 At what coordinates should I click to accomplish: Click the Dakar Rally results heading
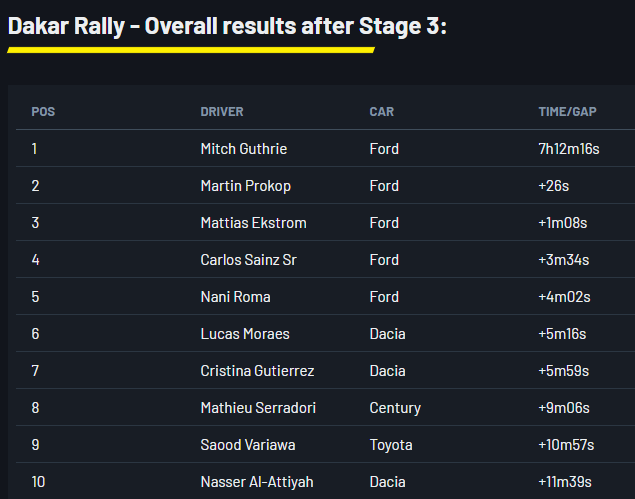coord(227,26)
